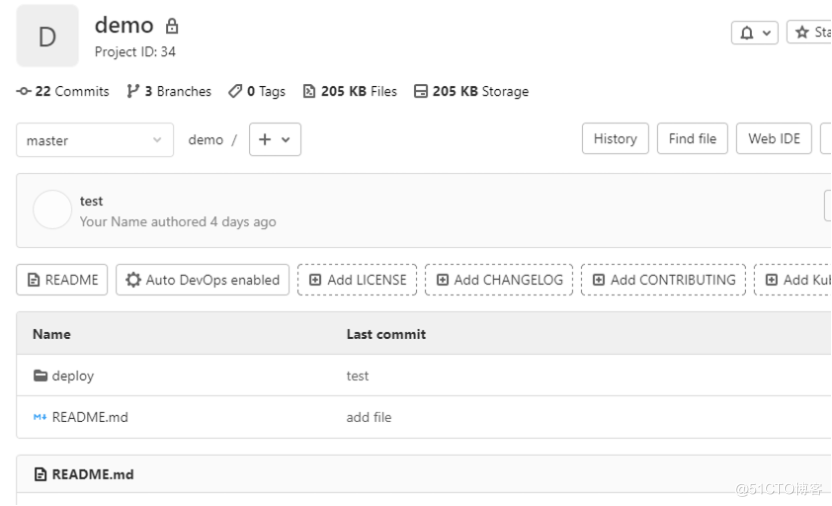Click Add LICENSE button

[x=357, y=280]
